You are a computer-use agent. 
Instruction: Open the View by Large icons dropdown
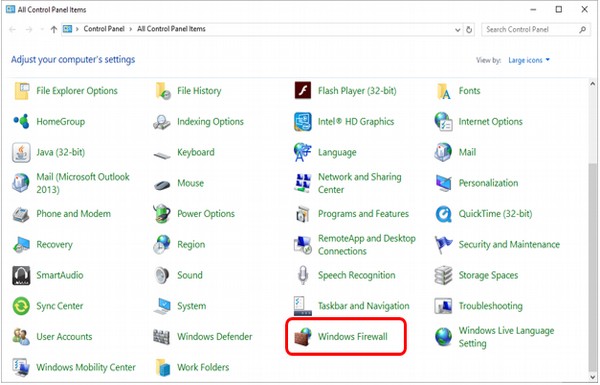[529, 60]
